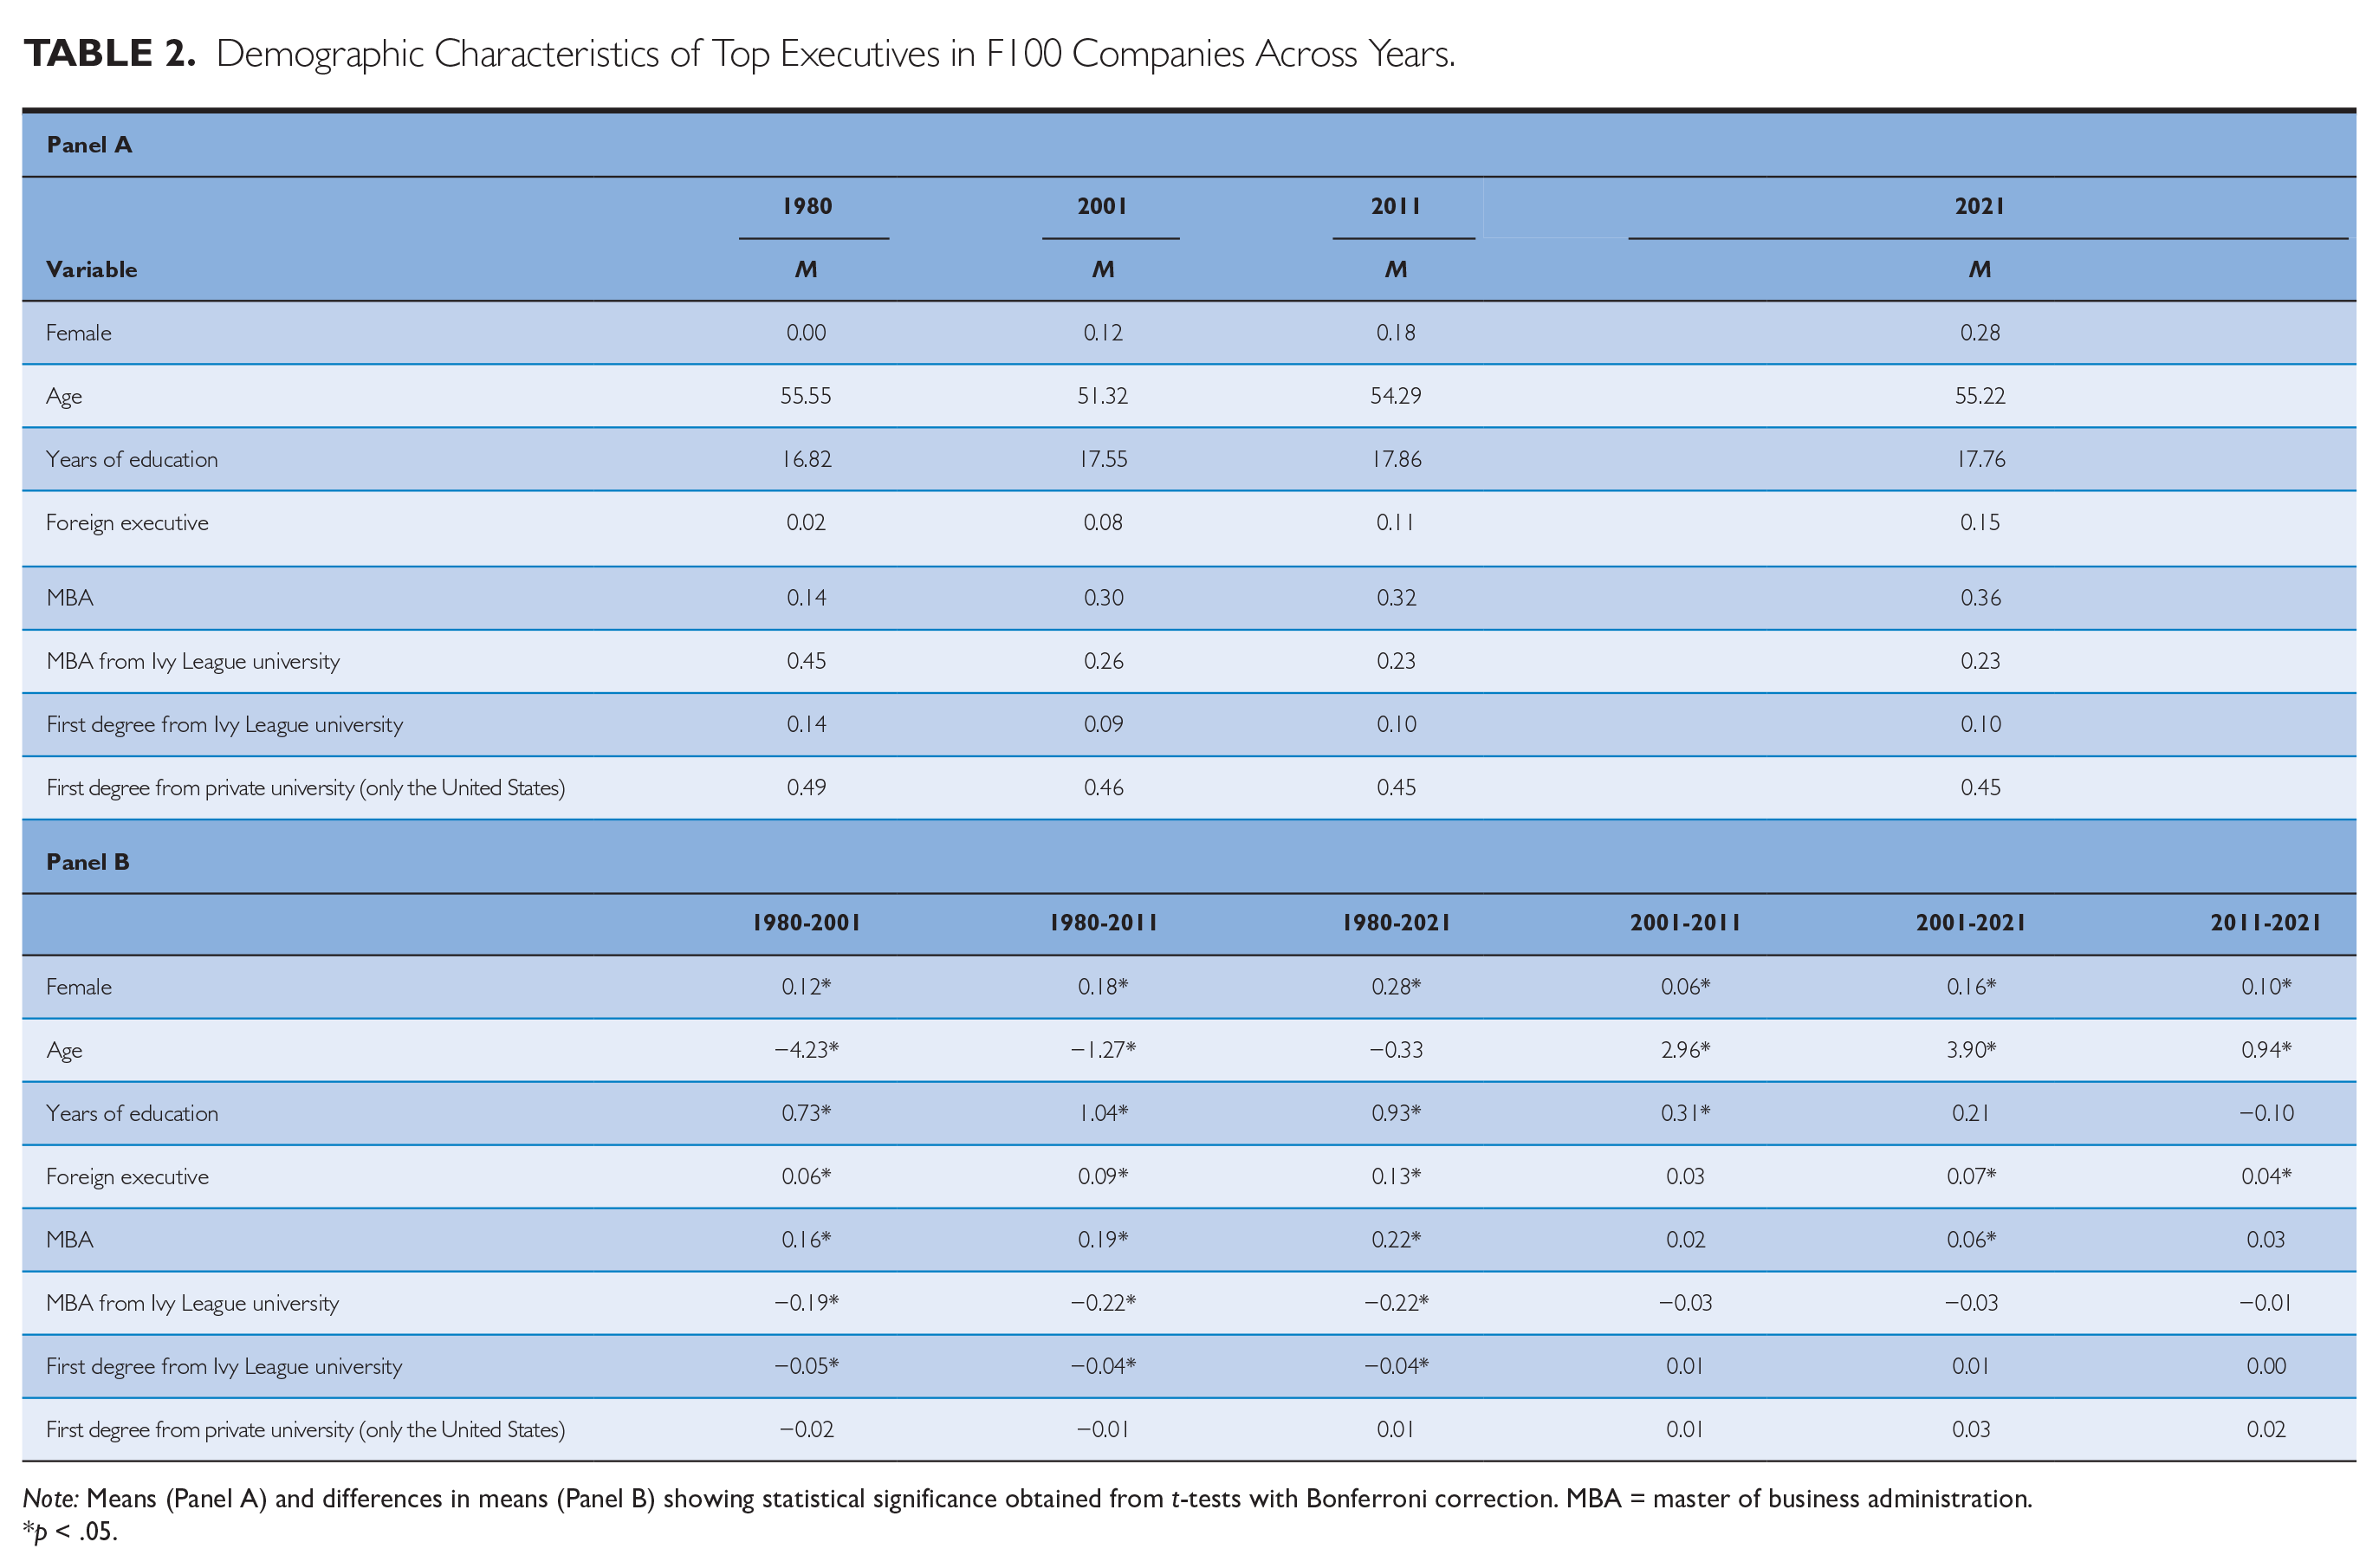Click Foreign executive row label in Panel A
Screen dimensions: 2379x1568
pos(127,523)
